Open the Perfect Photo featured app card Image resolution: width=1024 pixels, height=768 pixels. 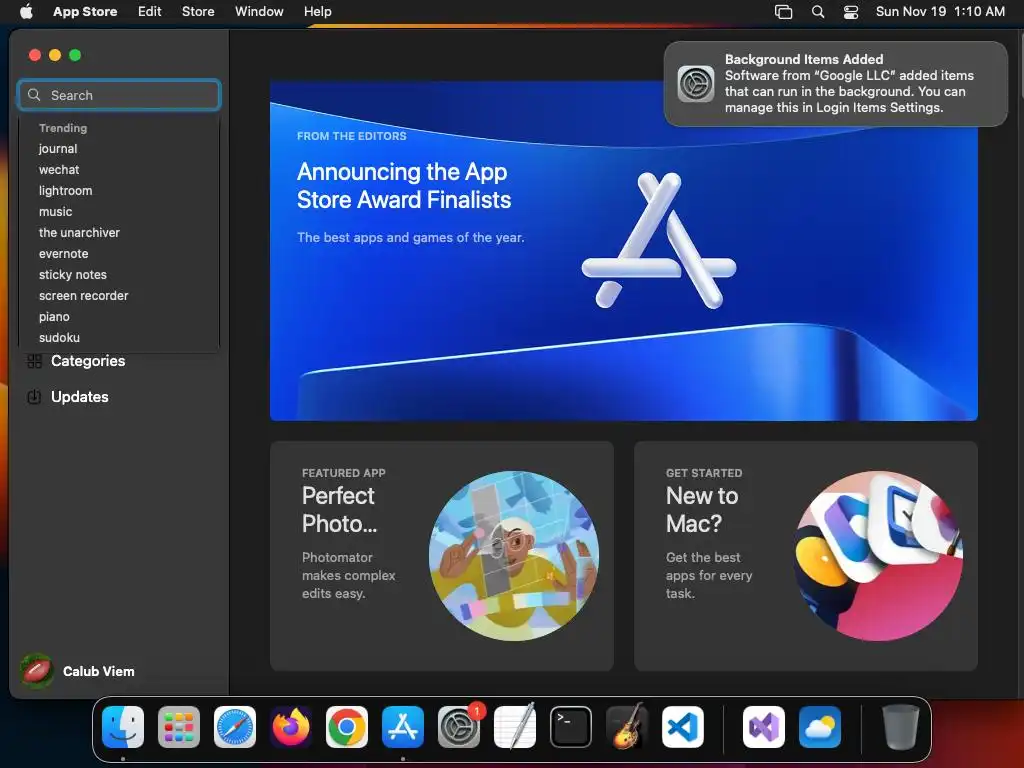(x=441, y=556)
